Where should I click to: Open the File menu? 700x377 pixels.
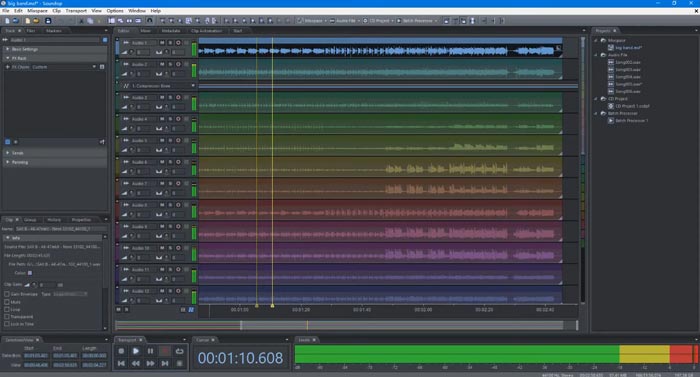pos(5,11)
